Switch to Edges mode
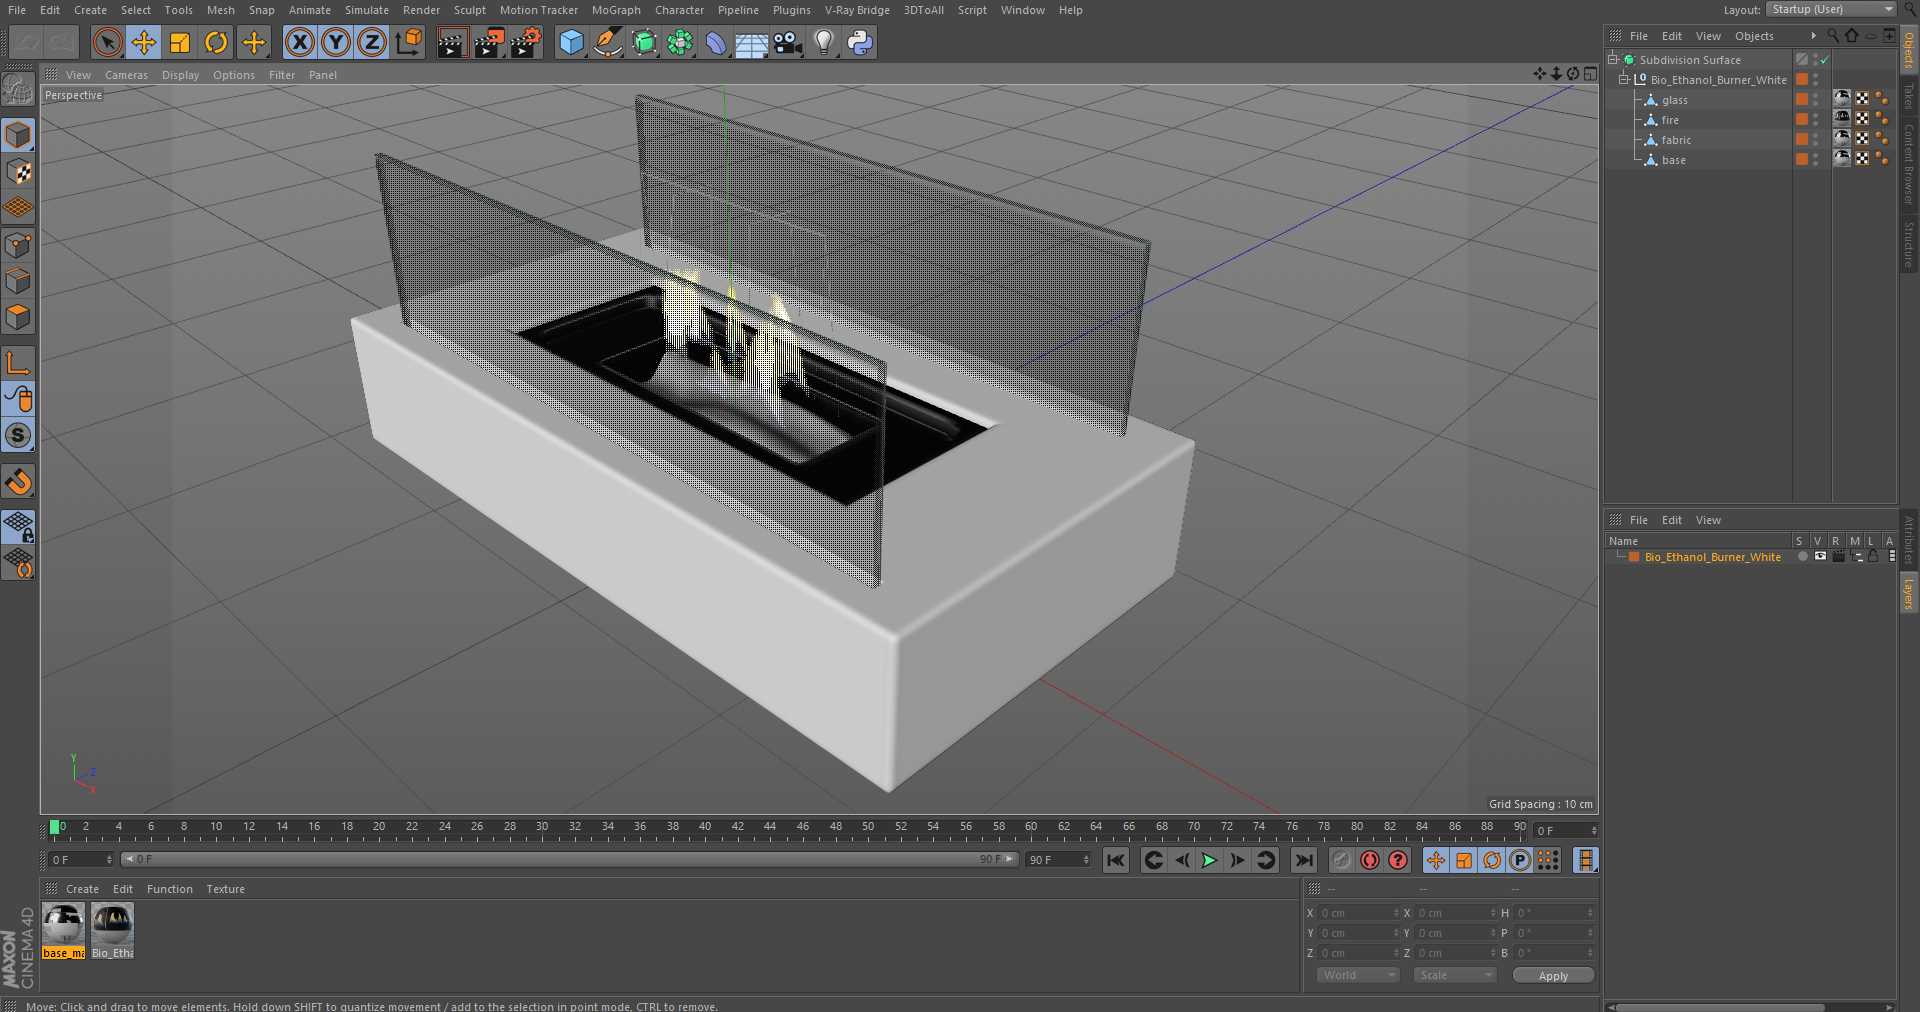 (x=18, y=281)
